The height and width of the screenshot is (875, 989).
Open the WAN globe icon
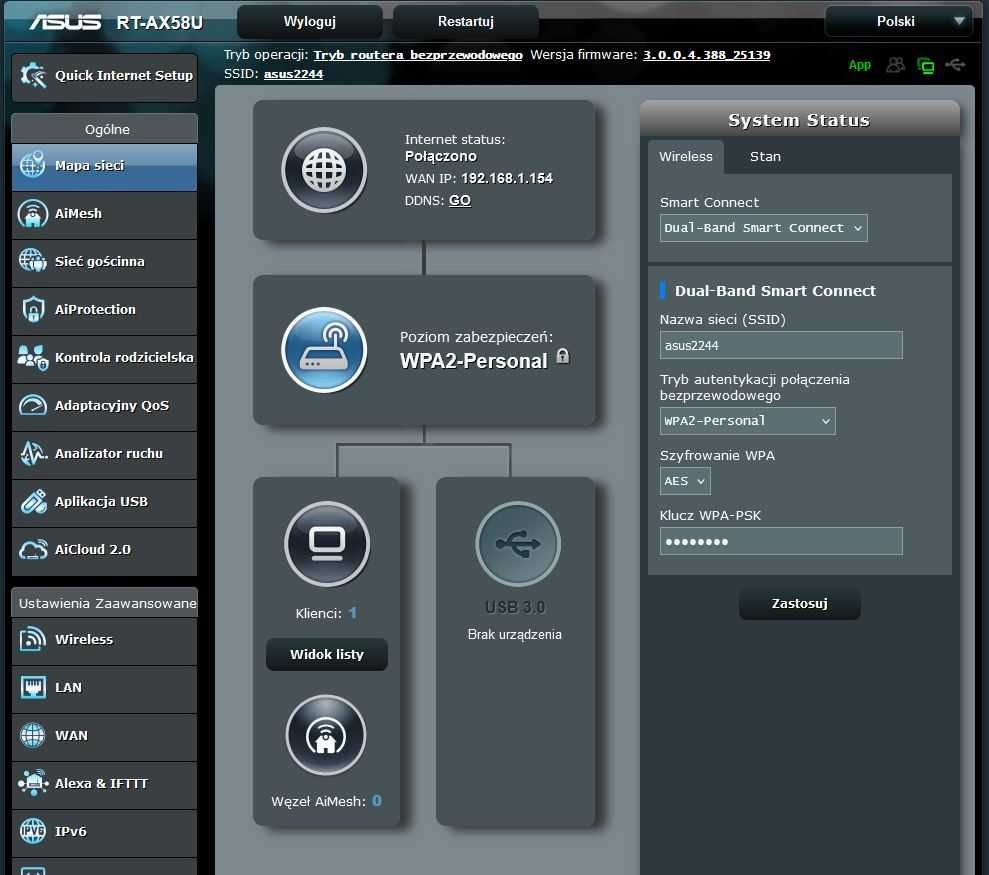[x=32, y=735]
